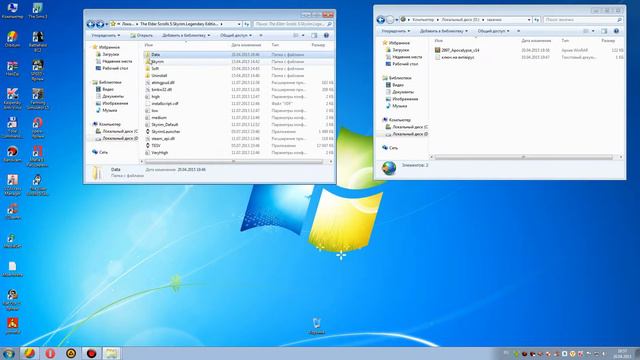The width and height of the screenshot is (640, 360).
Task: Select the steam_api.dll file
Action: 160,139
